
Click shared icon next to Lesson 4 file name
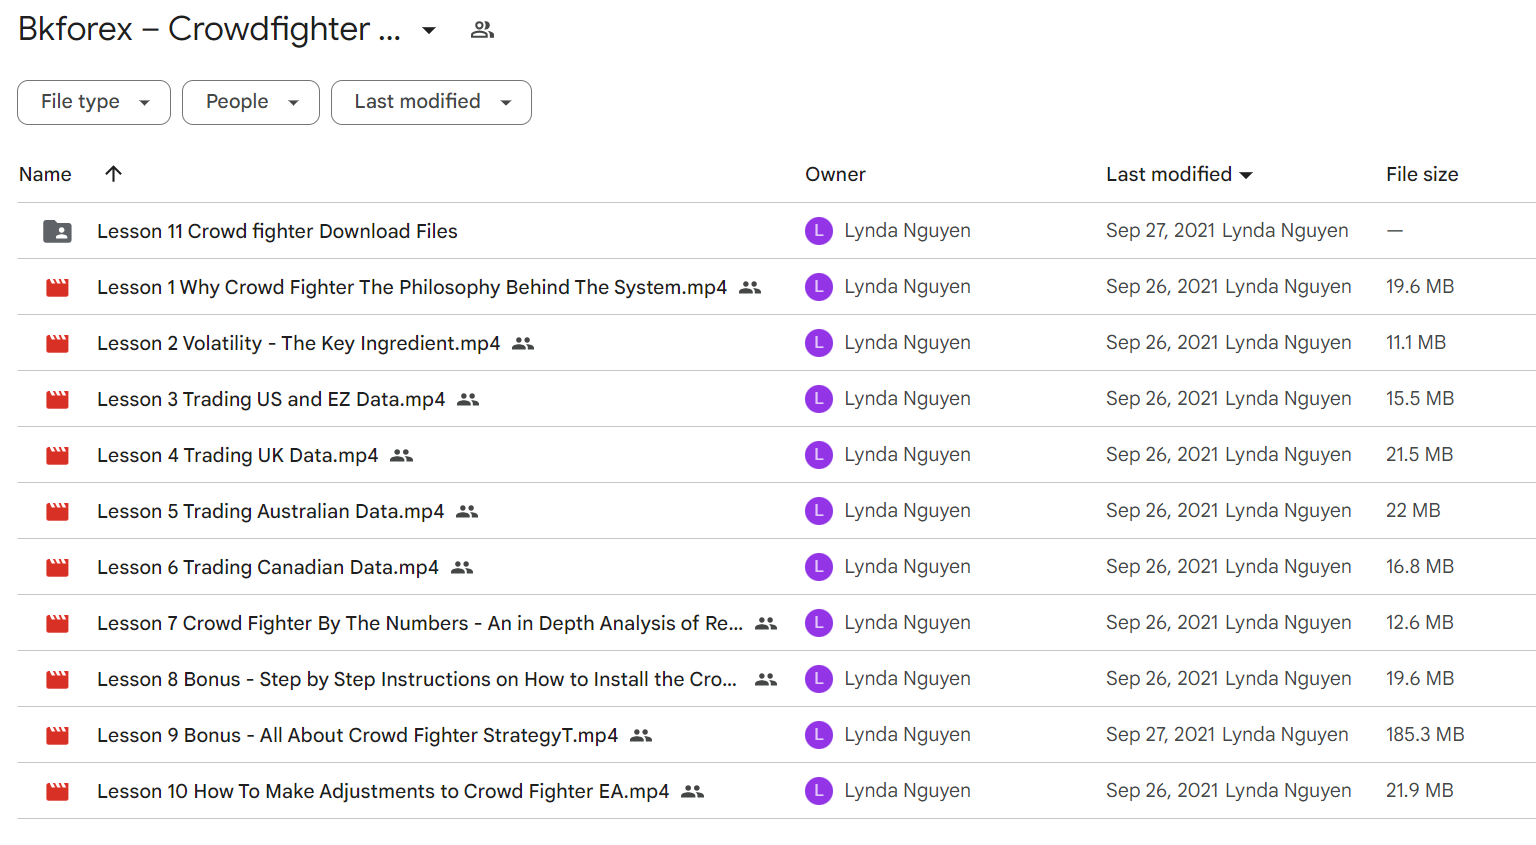pos(401,455)
